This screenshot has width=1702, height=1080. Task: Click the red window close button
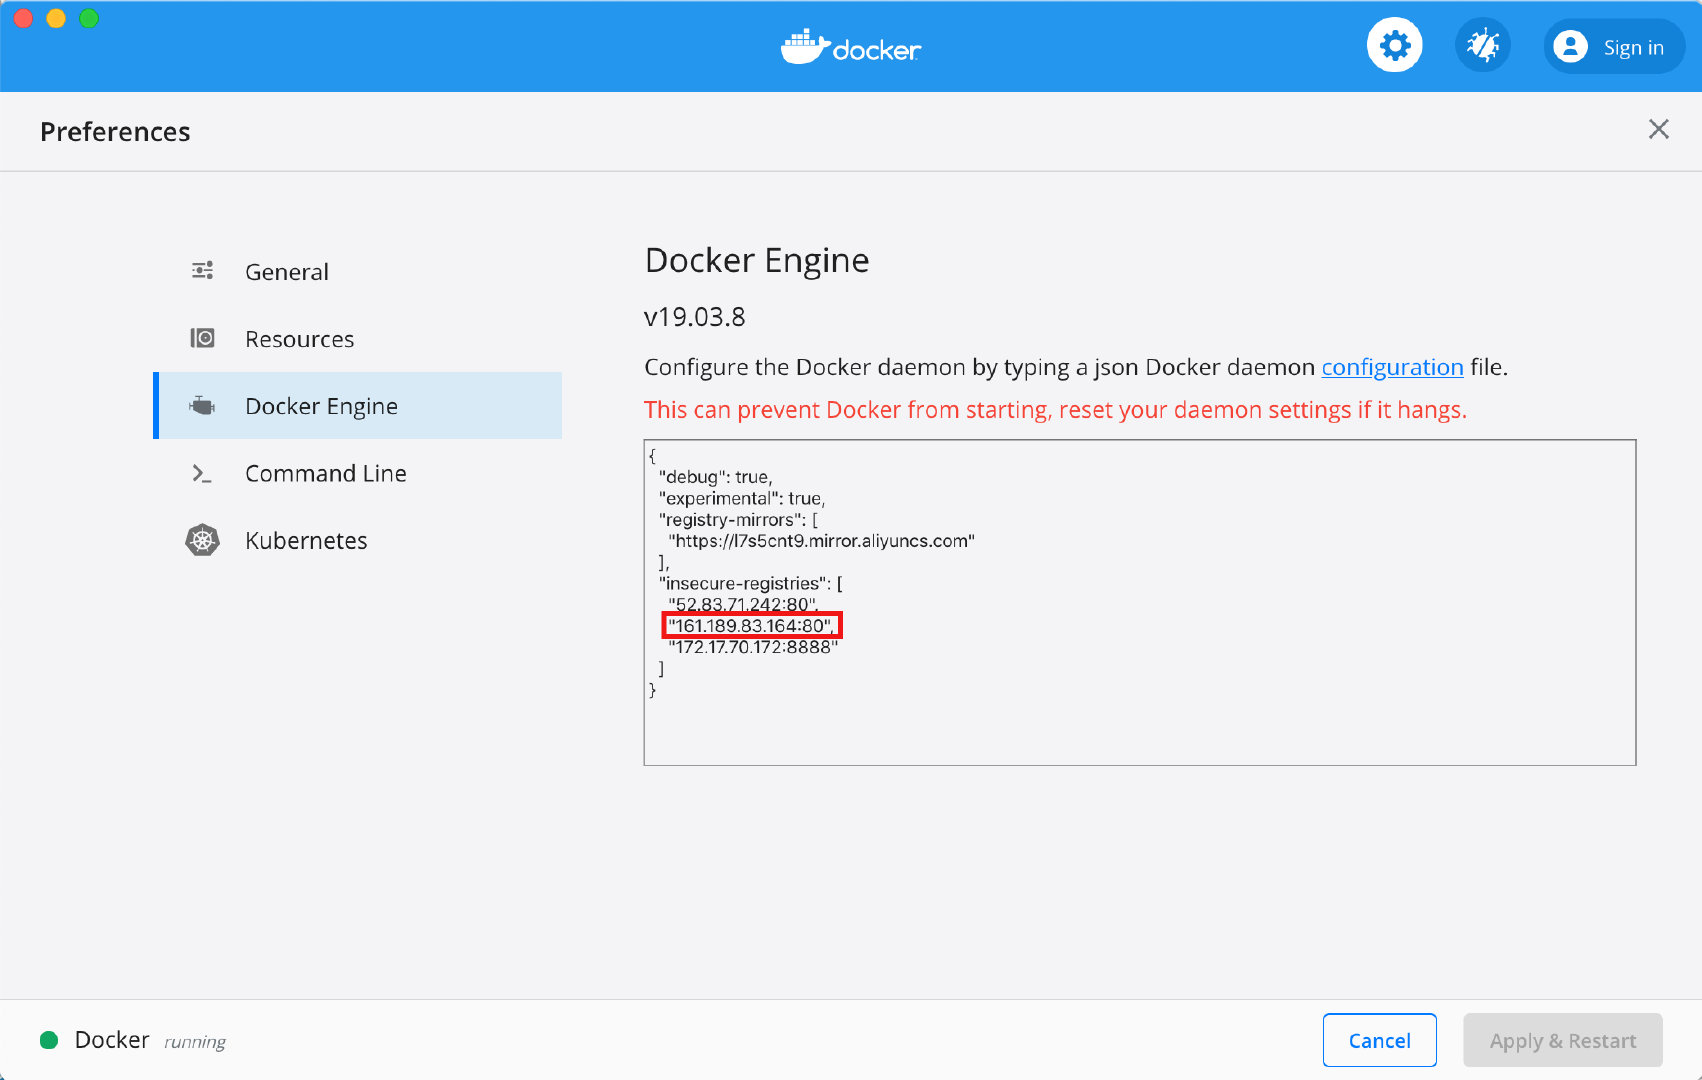pyautogui.click(x=23, y=18)
